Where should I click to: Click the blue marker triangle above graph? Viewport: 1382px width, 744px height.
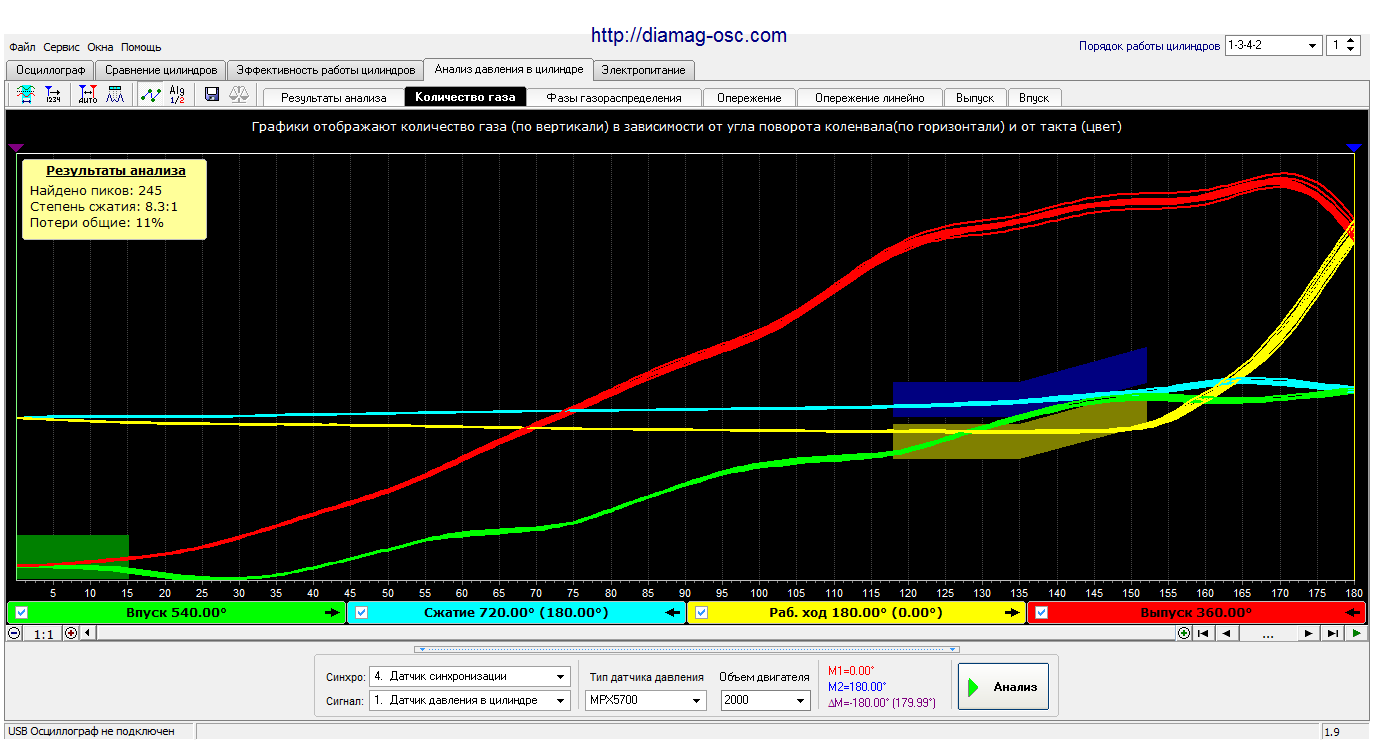[x=1354, y=147]
